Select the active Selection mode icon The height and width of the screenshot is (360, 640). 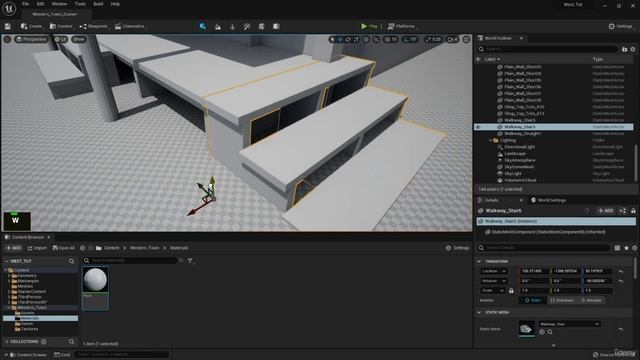click(203, 27)
